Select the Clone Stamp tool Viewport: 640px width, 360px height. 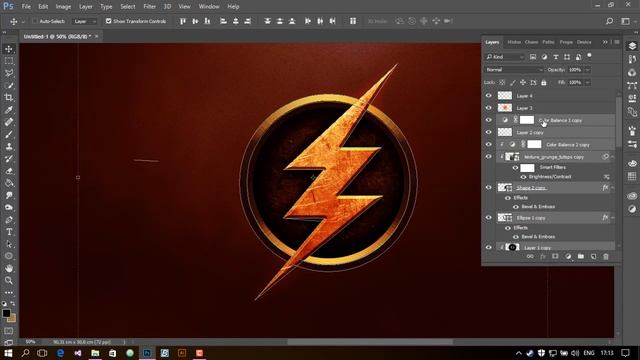click(9, 146)
